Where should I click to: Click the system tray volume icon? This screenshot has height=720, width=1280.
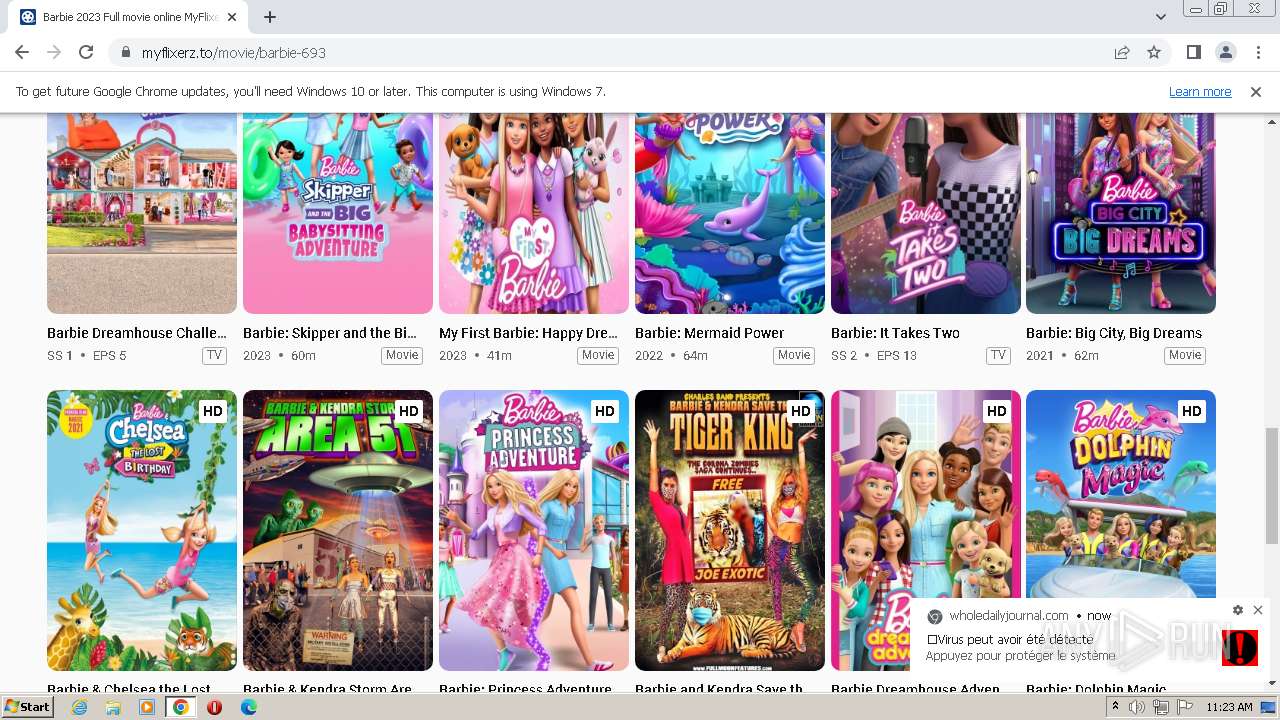click(x=1137, y=707)
